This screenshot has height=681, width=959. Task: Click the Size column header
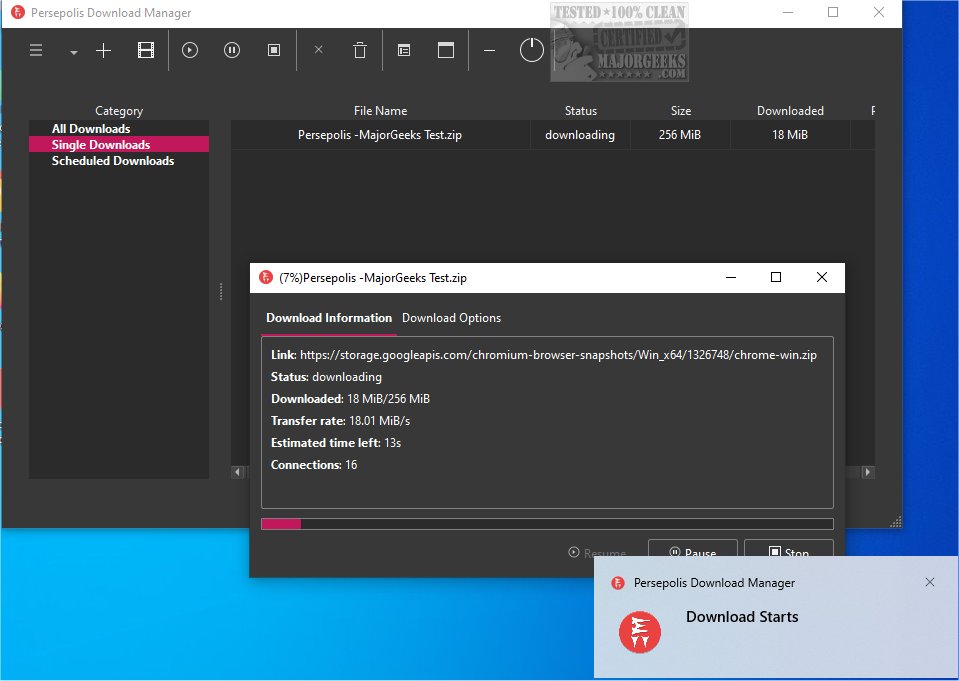tap(681, 111)
